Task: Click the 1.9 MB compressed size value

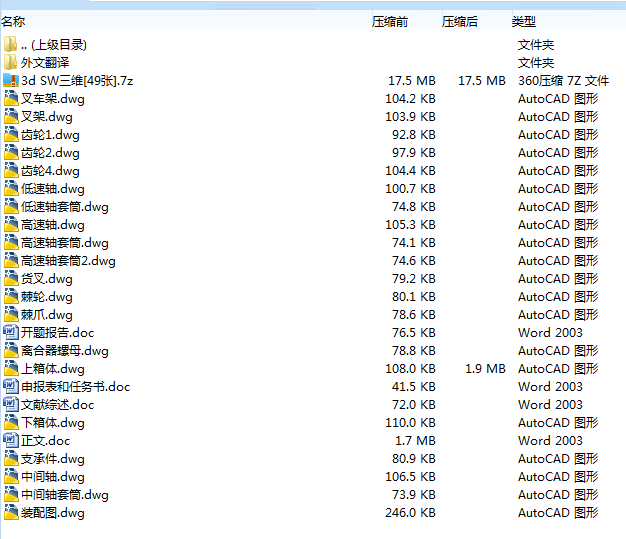Action: pos(485,369)
